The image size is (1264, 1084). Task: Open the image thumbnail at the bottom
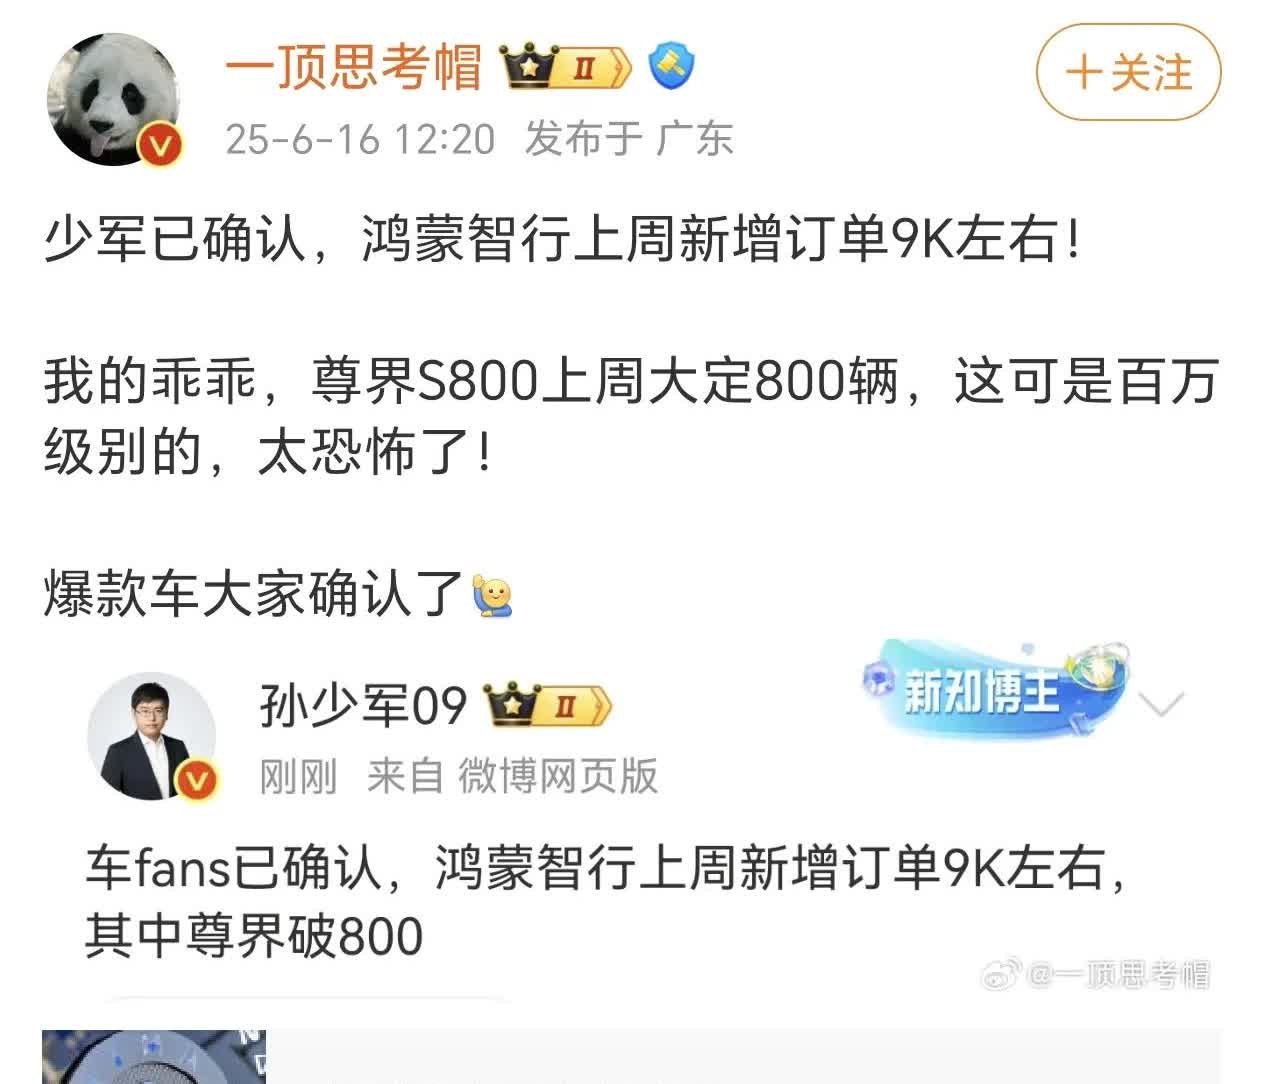(x=154, y=1057)
